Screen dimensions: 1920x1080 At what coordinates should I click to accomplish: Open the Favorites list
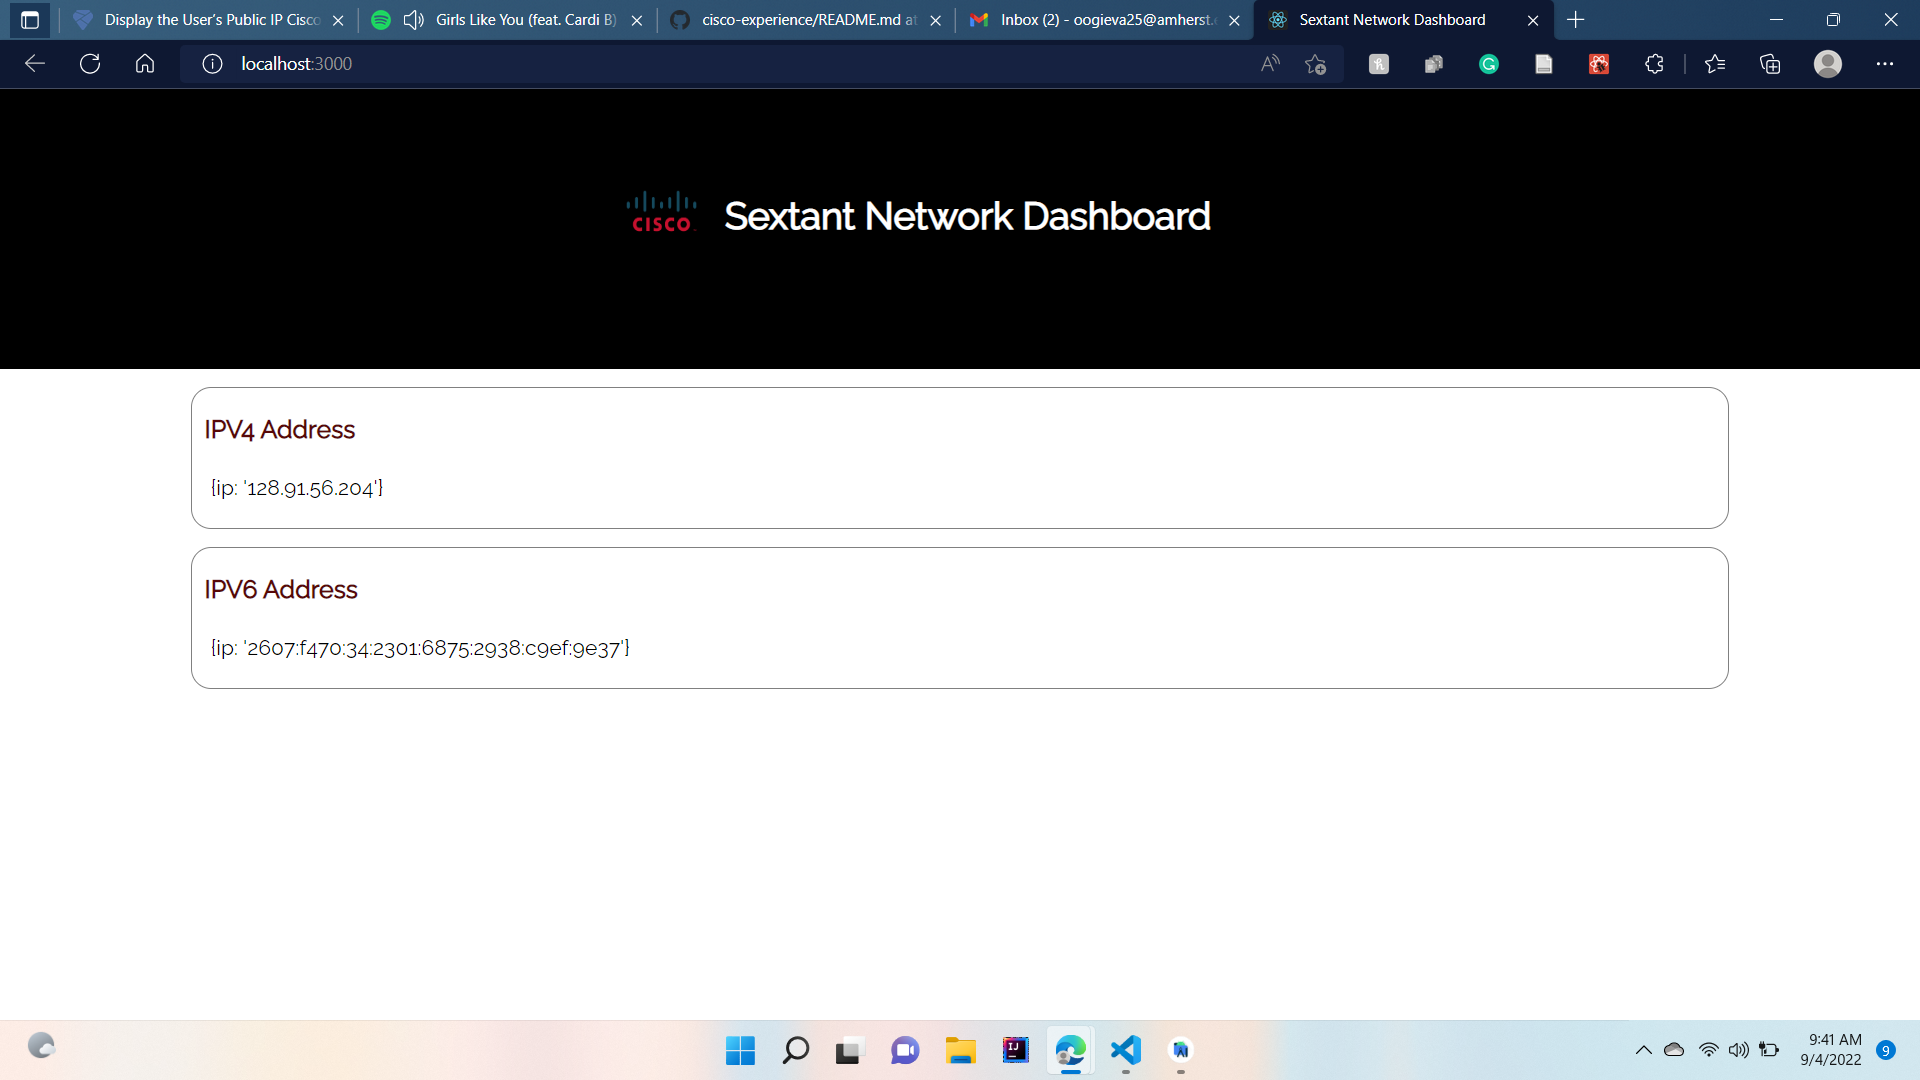pyautogui.click(x=1715, y=64)
